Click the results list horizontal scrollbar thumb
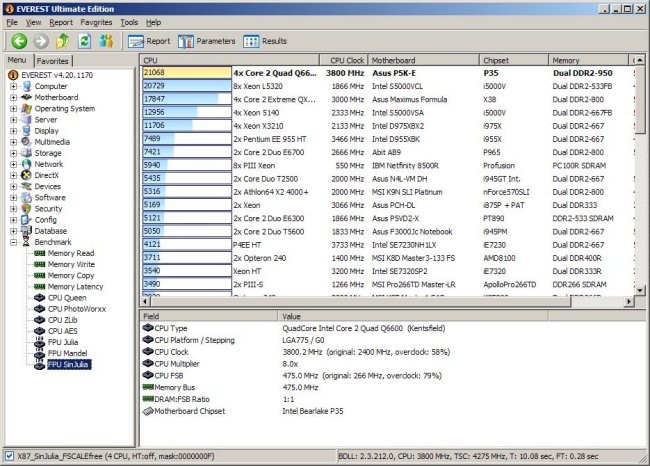 [360, 301]
